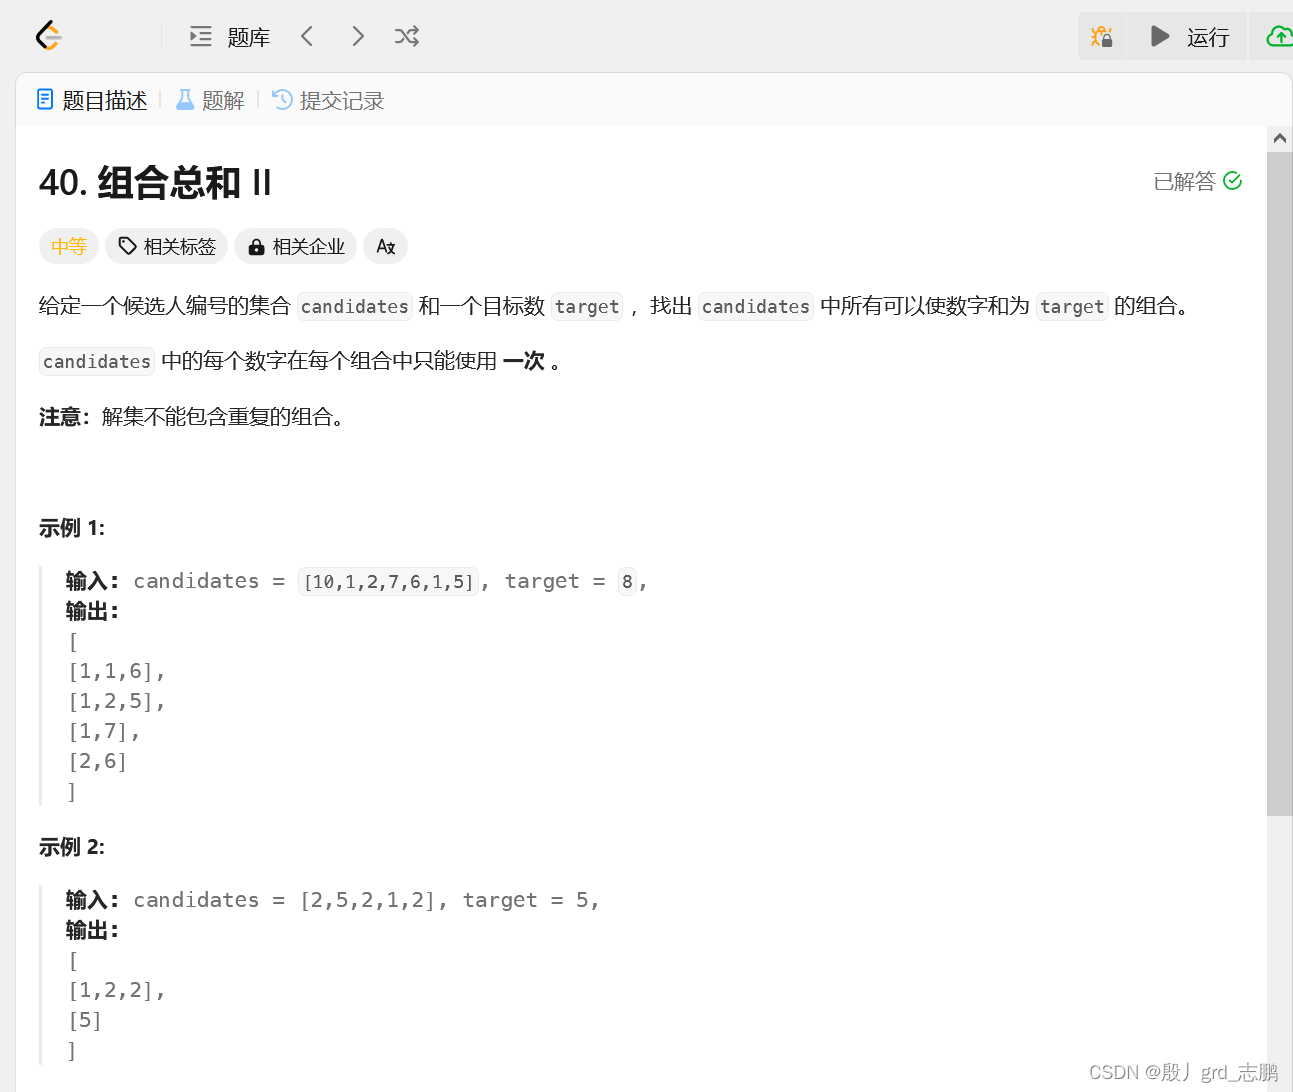Click the 已解答 solved status
This screenshot has height=1092, width=1293.
[x=1184, y=181]
